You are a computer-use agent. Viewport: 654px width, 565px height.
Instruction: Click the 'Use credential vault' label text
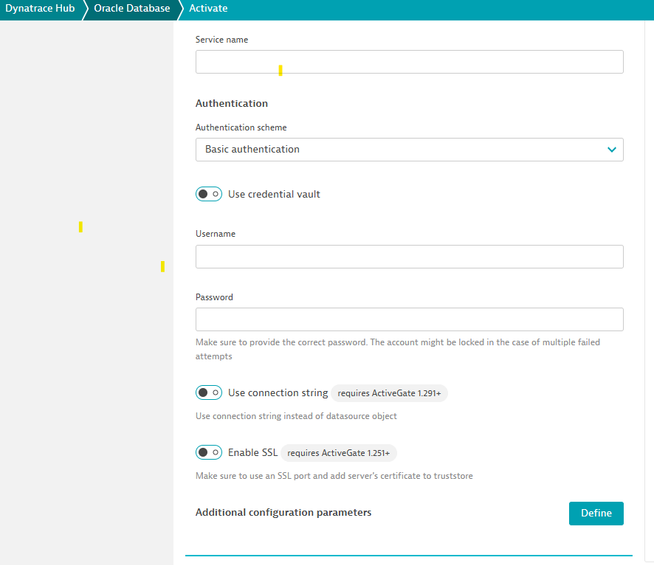pyautogui.click(x=274, y=194)
